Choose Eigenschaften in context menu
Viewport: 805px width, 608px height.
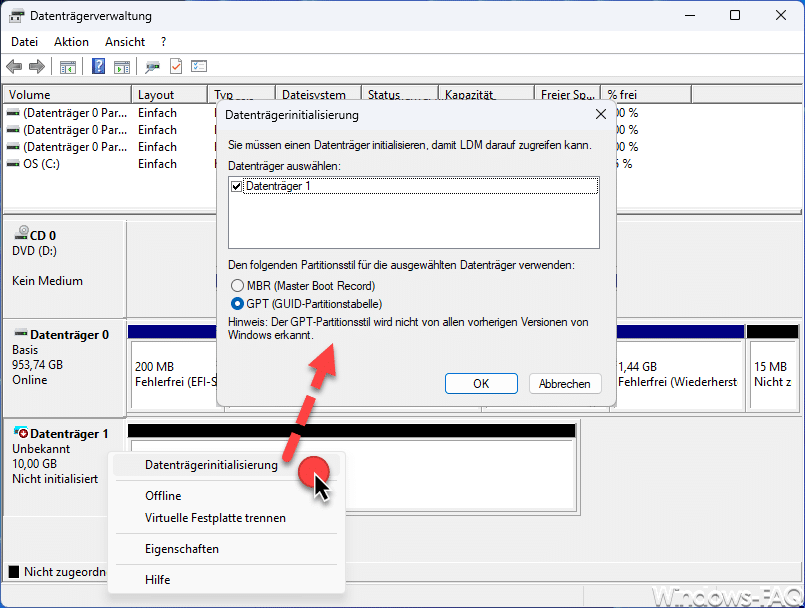(x=226, y=548)
